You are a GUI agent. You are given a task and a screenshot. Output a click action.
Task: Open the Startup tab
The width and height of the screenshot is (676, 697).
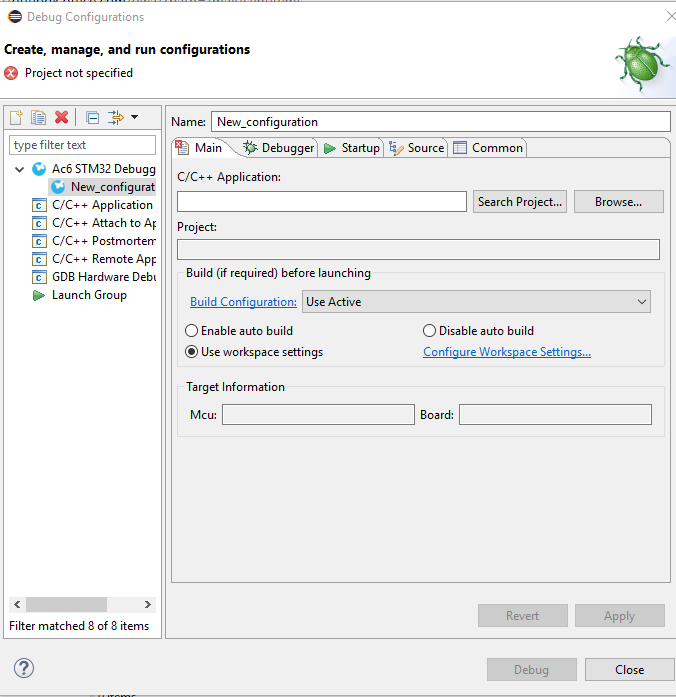tap(351, 148)
